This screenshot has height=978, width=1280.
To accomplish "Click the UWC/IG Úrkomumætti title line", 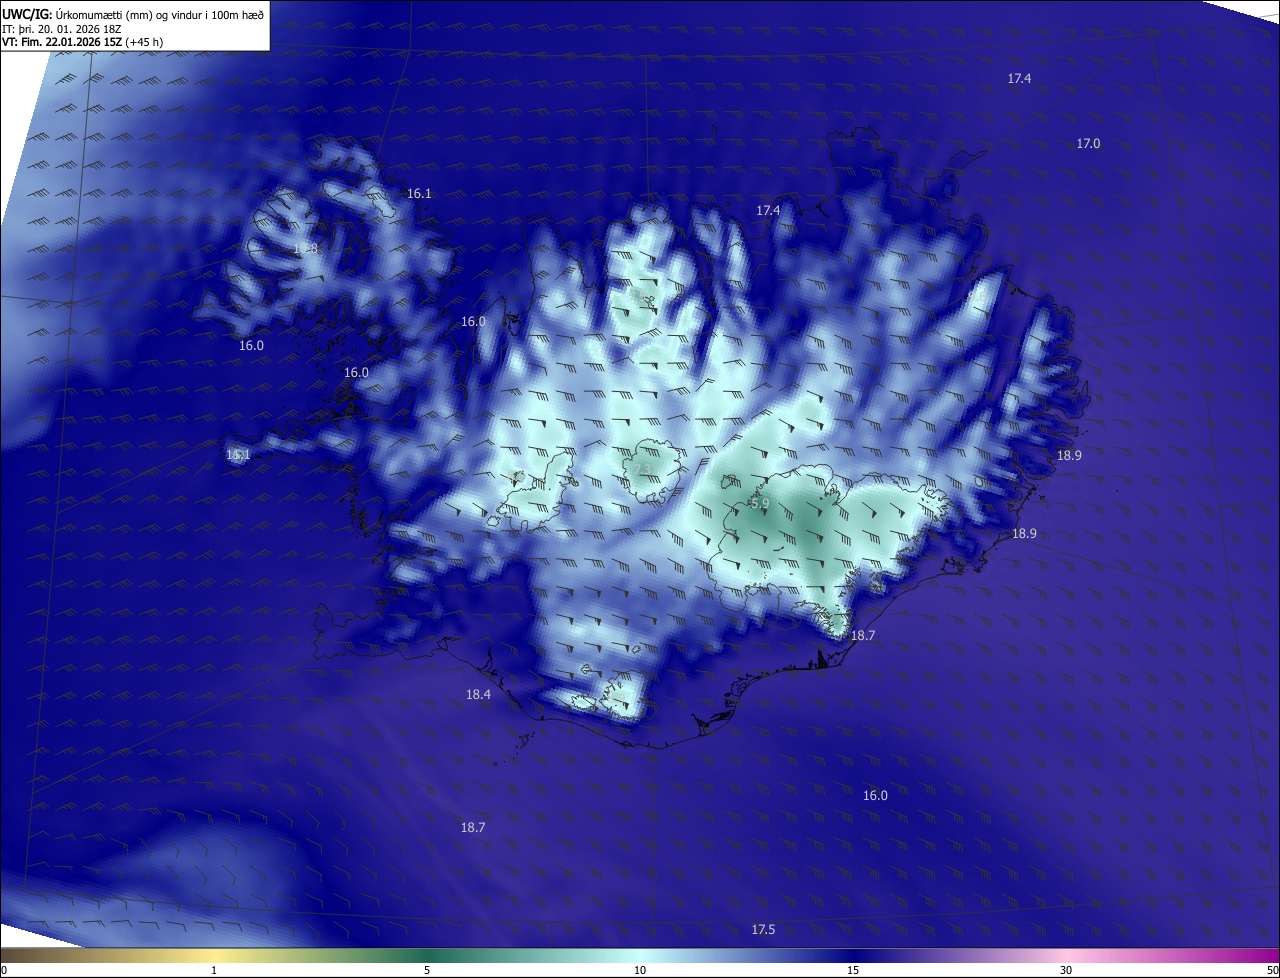I will tap(133, 14).
